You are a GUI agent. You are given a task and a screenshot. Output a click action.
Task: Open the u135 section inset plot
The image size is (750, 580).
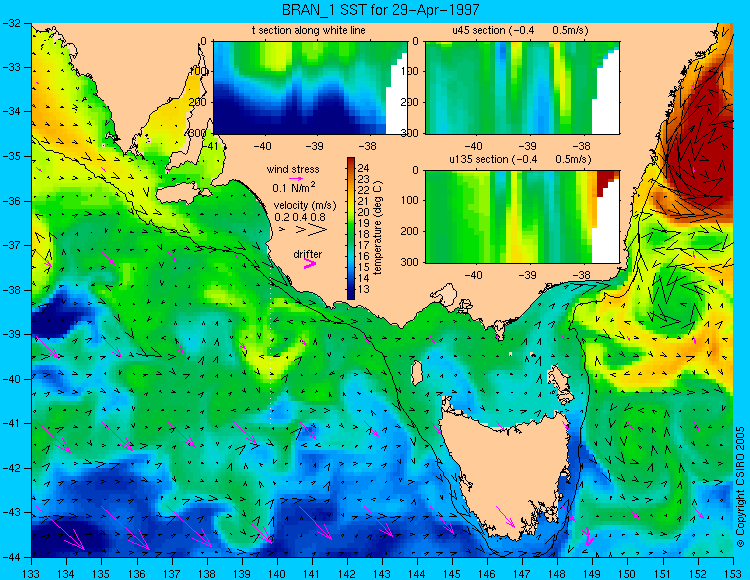point(522,217)
